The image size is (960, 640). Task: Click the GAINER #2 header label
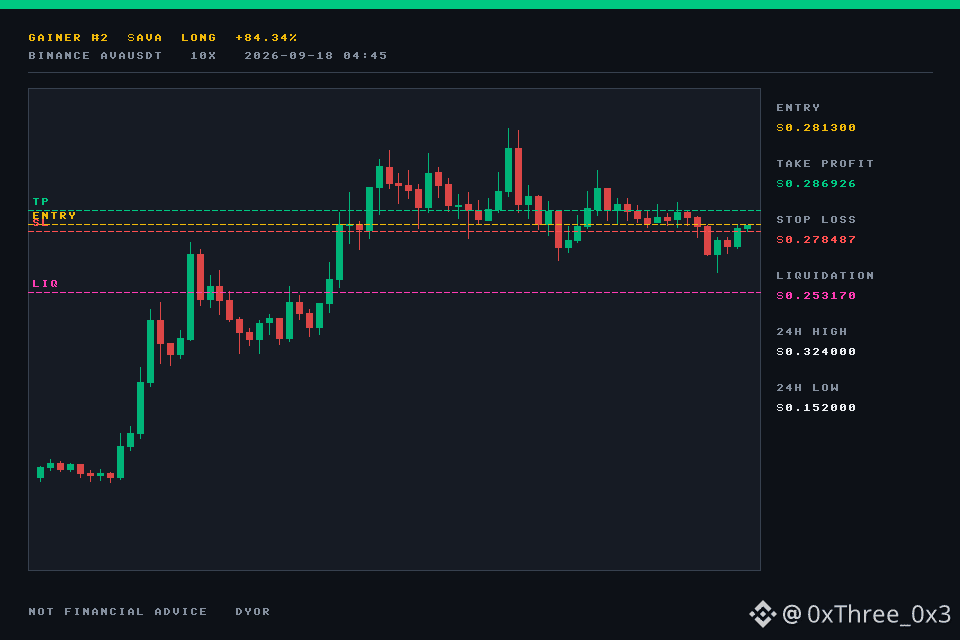[x=69, y=38]
